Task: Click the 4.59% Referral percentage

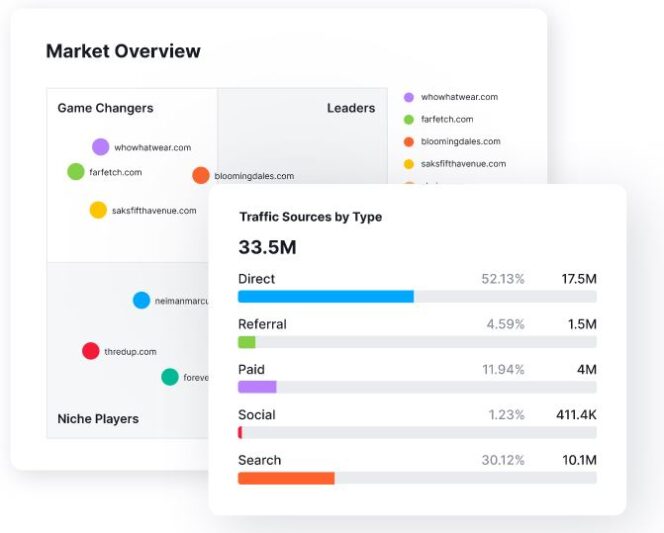Action: click(x=506, y=324)
